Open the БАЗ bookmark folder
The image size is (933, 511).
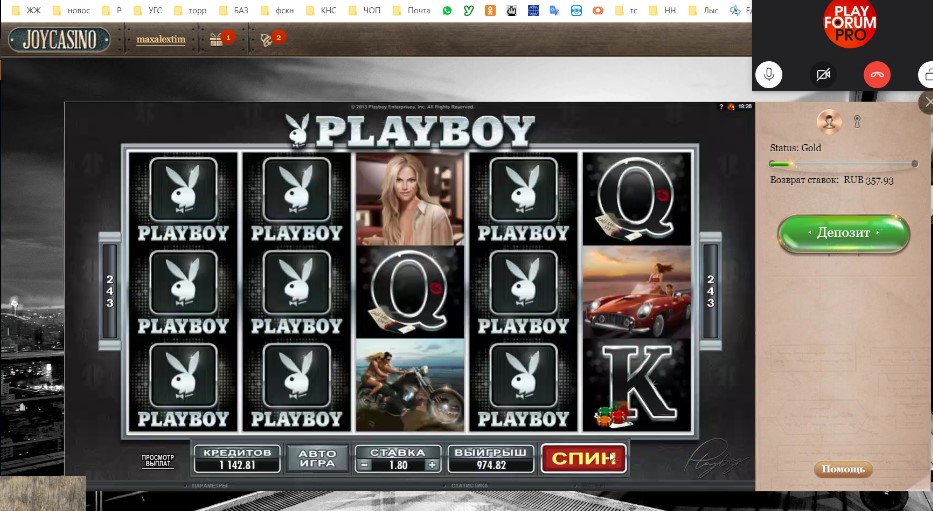coord(234,10)
